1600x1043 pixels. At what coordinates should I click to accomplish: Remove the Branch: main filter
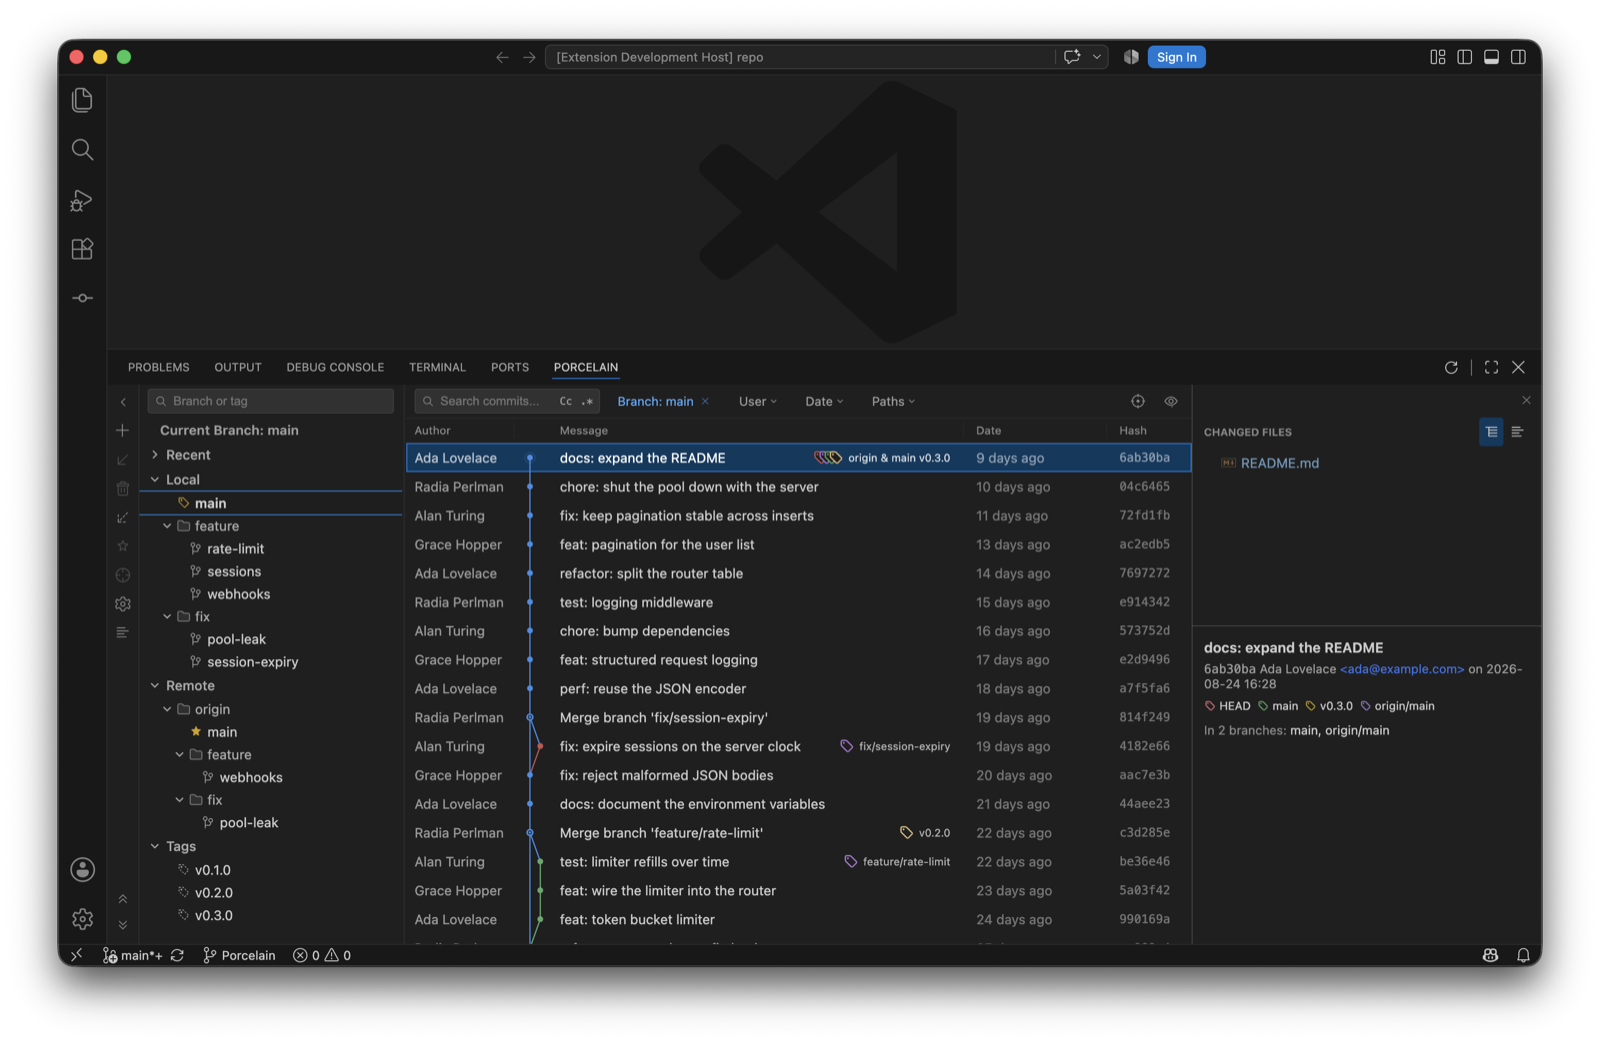pos(706,401)
